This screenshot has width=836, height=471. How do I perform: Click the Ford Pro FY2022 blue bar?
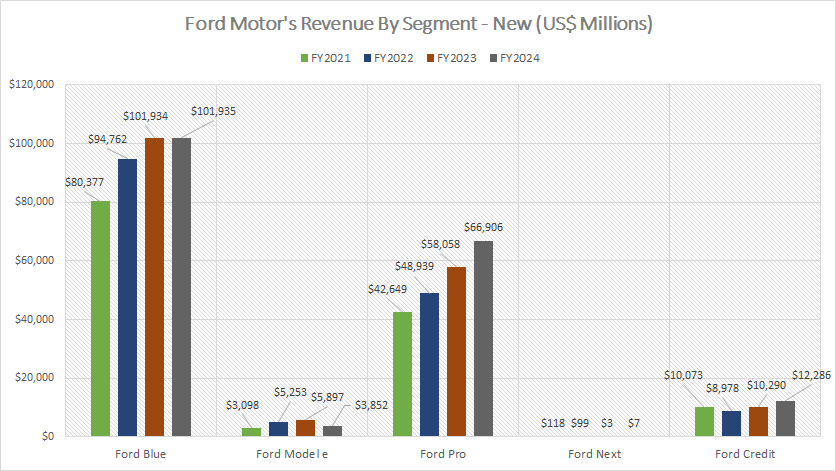point(430,365)
